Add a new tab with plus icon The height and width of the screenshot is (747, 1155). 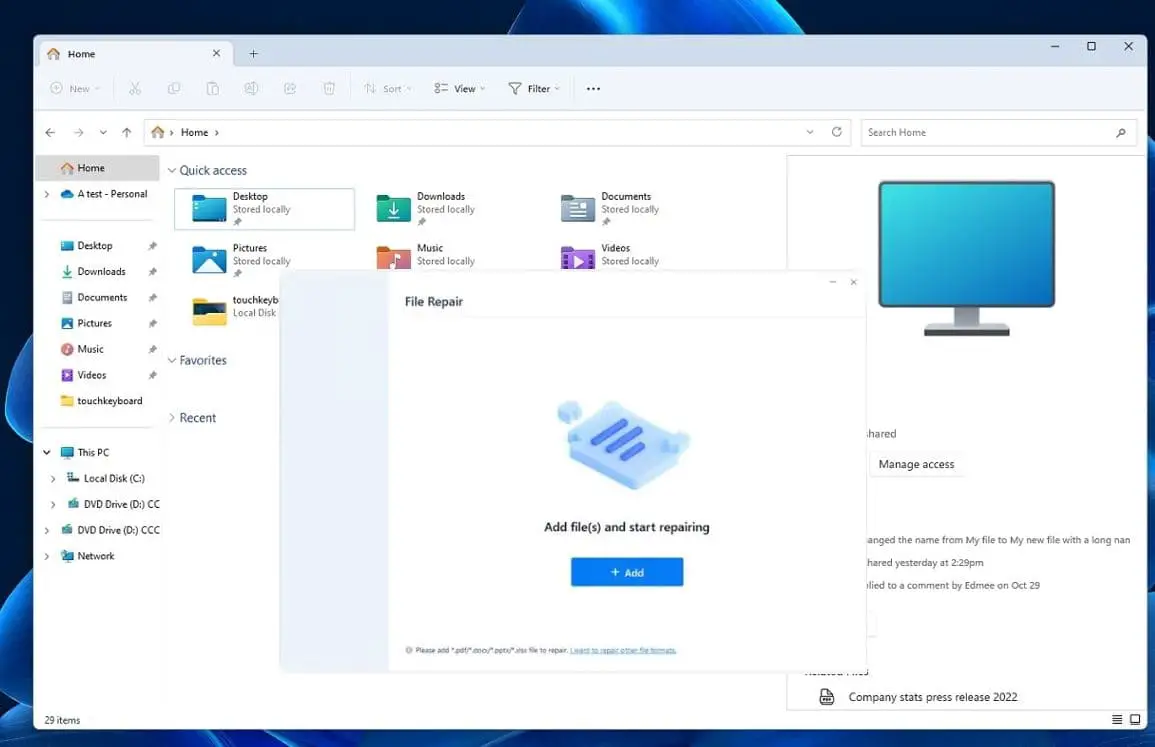pyautogui.click(x=253, y=54)
